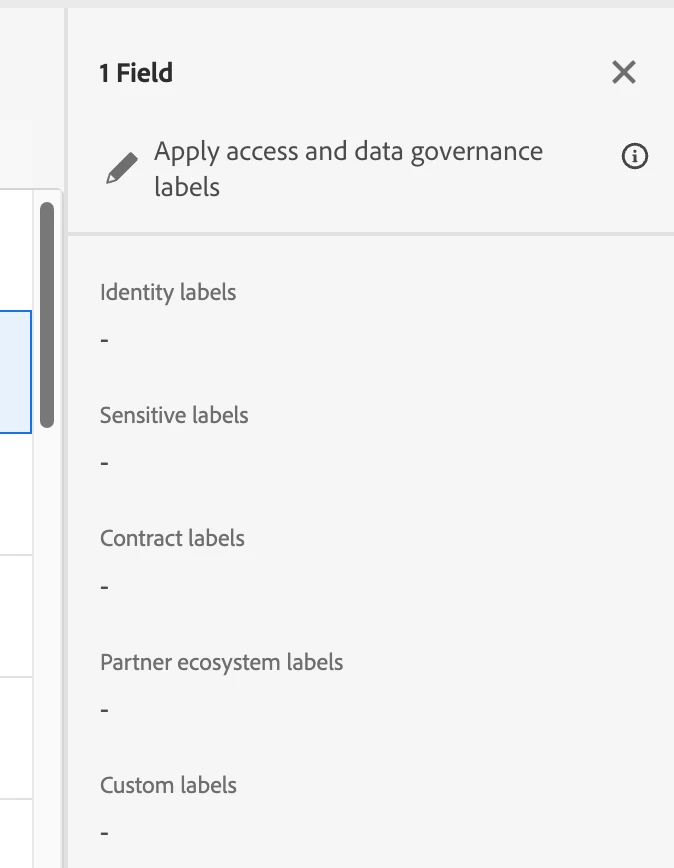The width and height of the screenshot is (674, 868).
Task: Click the dash value under Contract labels
Action: click(x=105, y=586)
